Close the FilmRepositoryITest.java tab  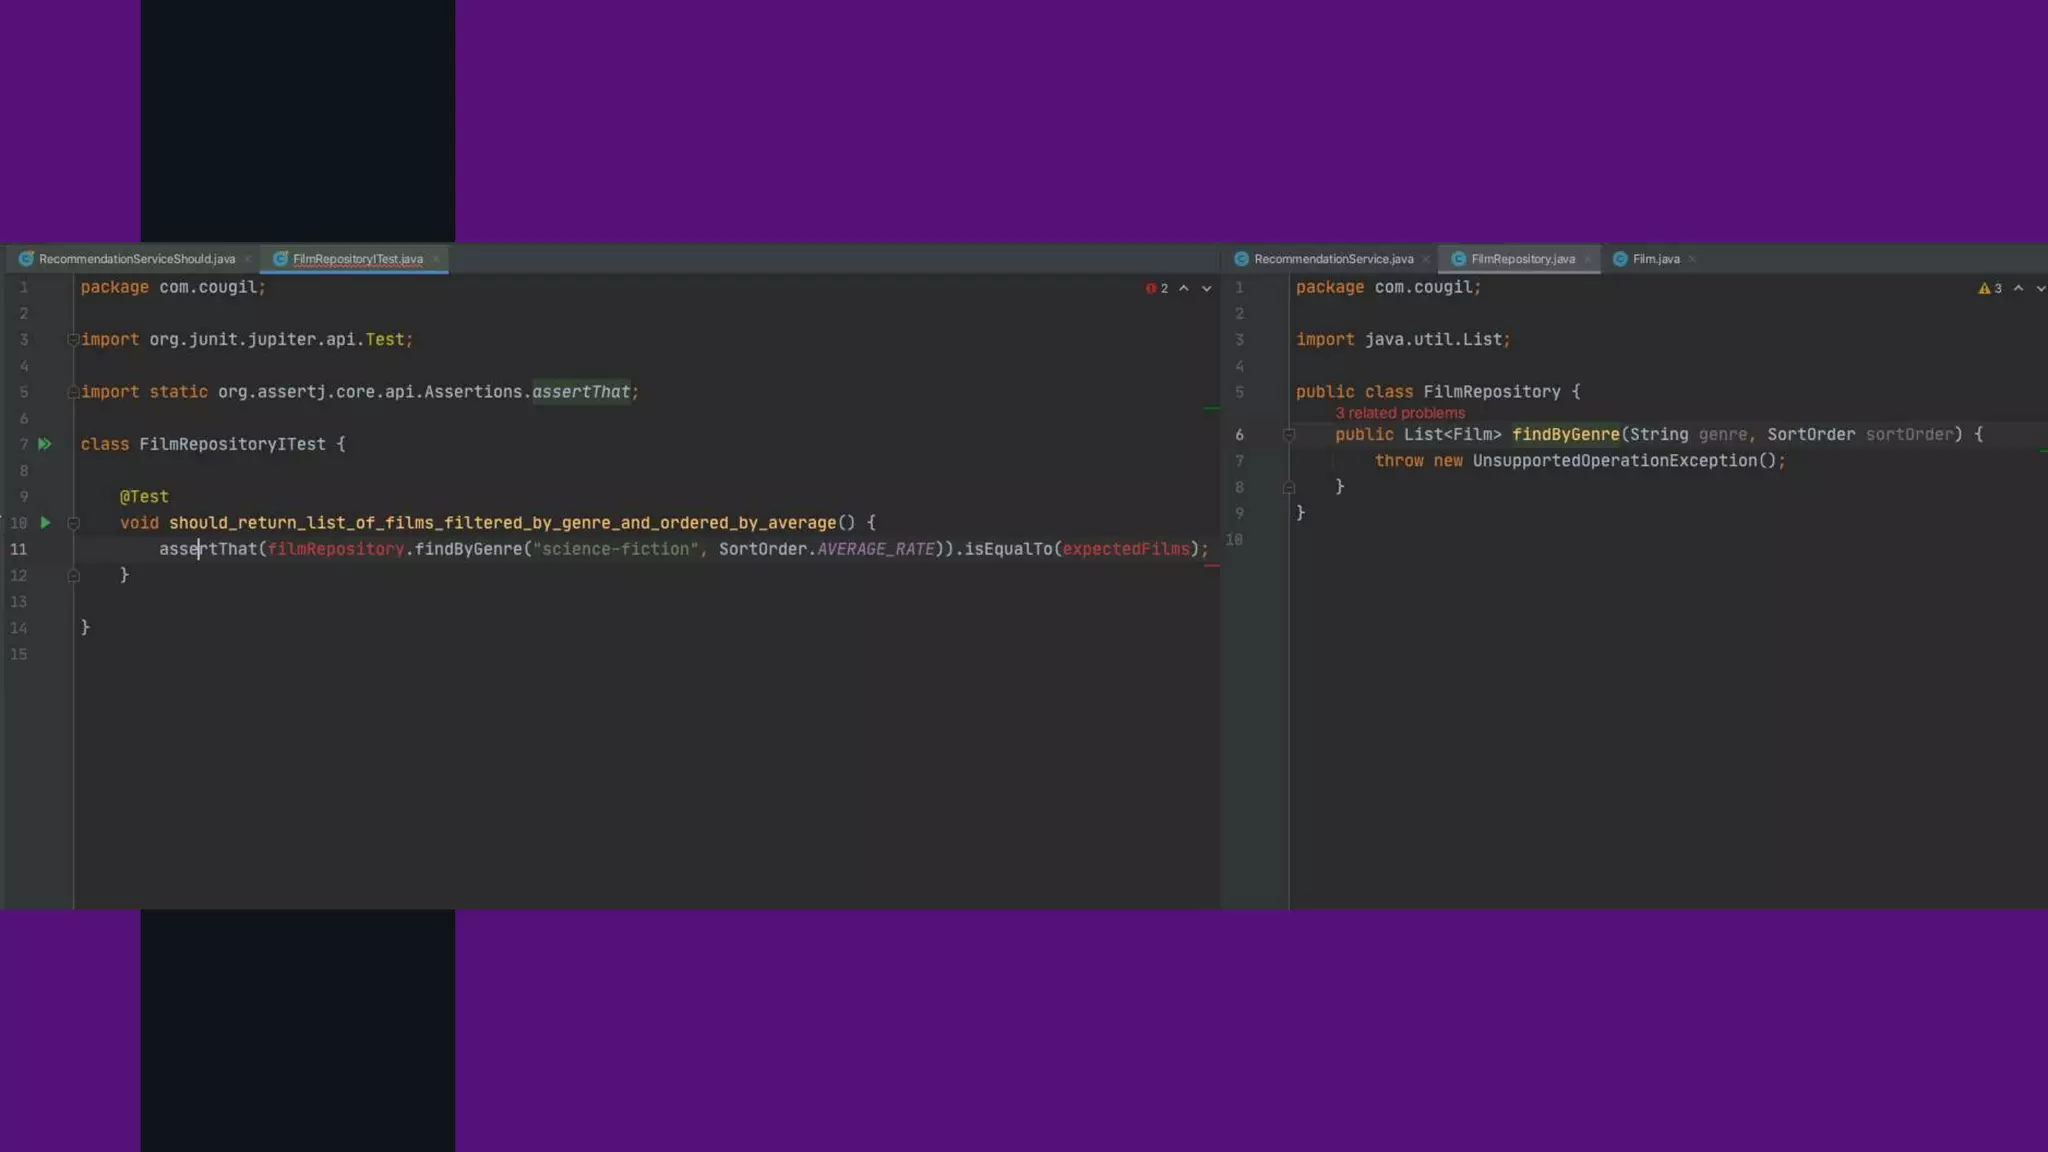click(436, 259)
